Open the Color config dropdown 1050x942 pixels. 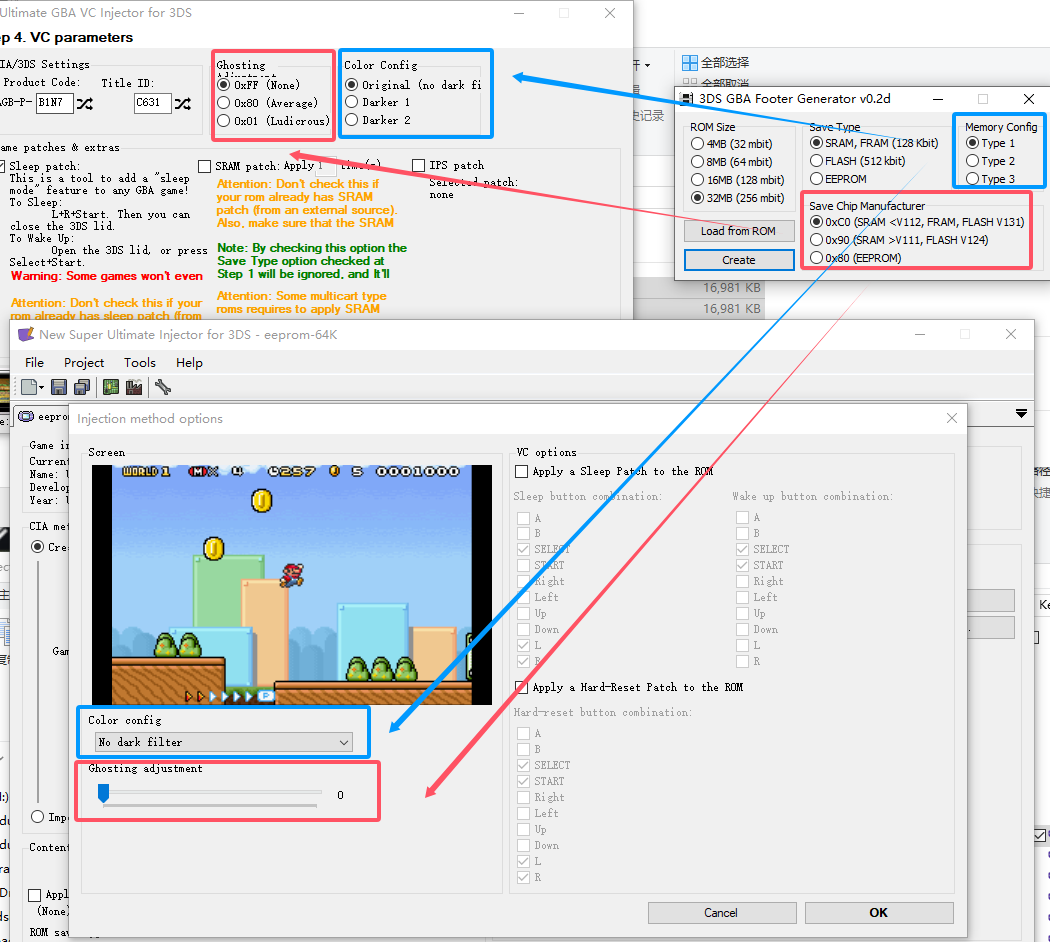224,742
